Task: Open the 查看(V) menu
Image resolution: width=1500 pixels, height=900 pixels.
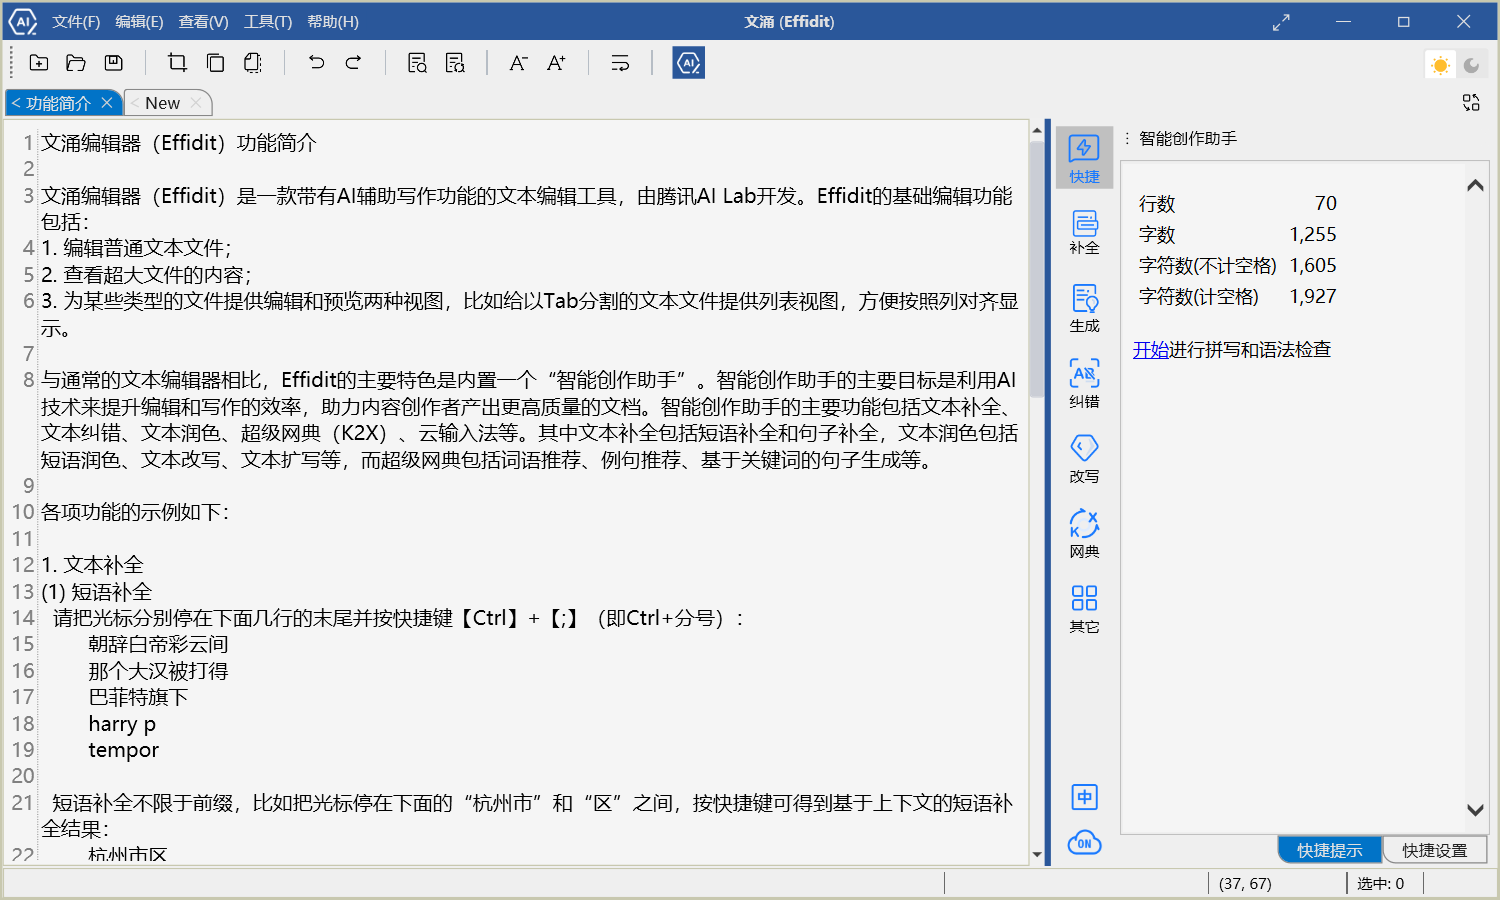Action: coord(203,22)
